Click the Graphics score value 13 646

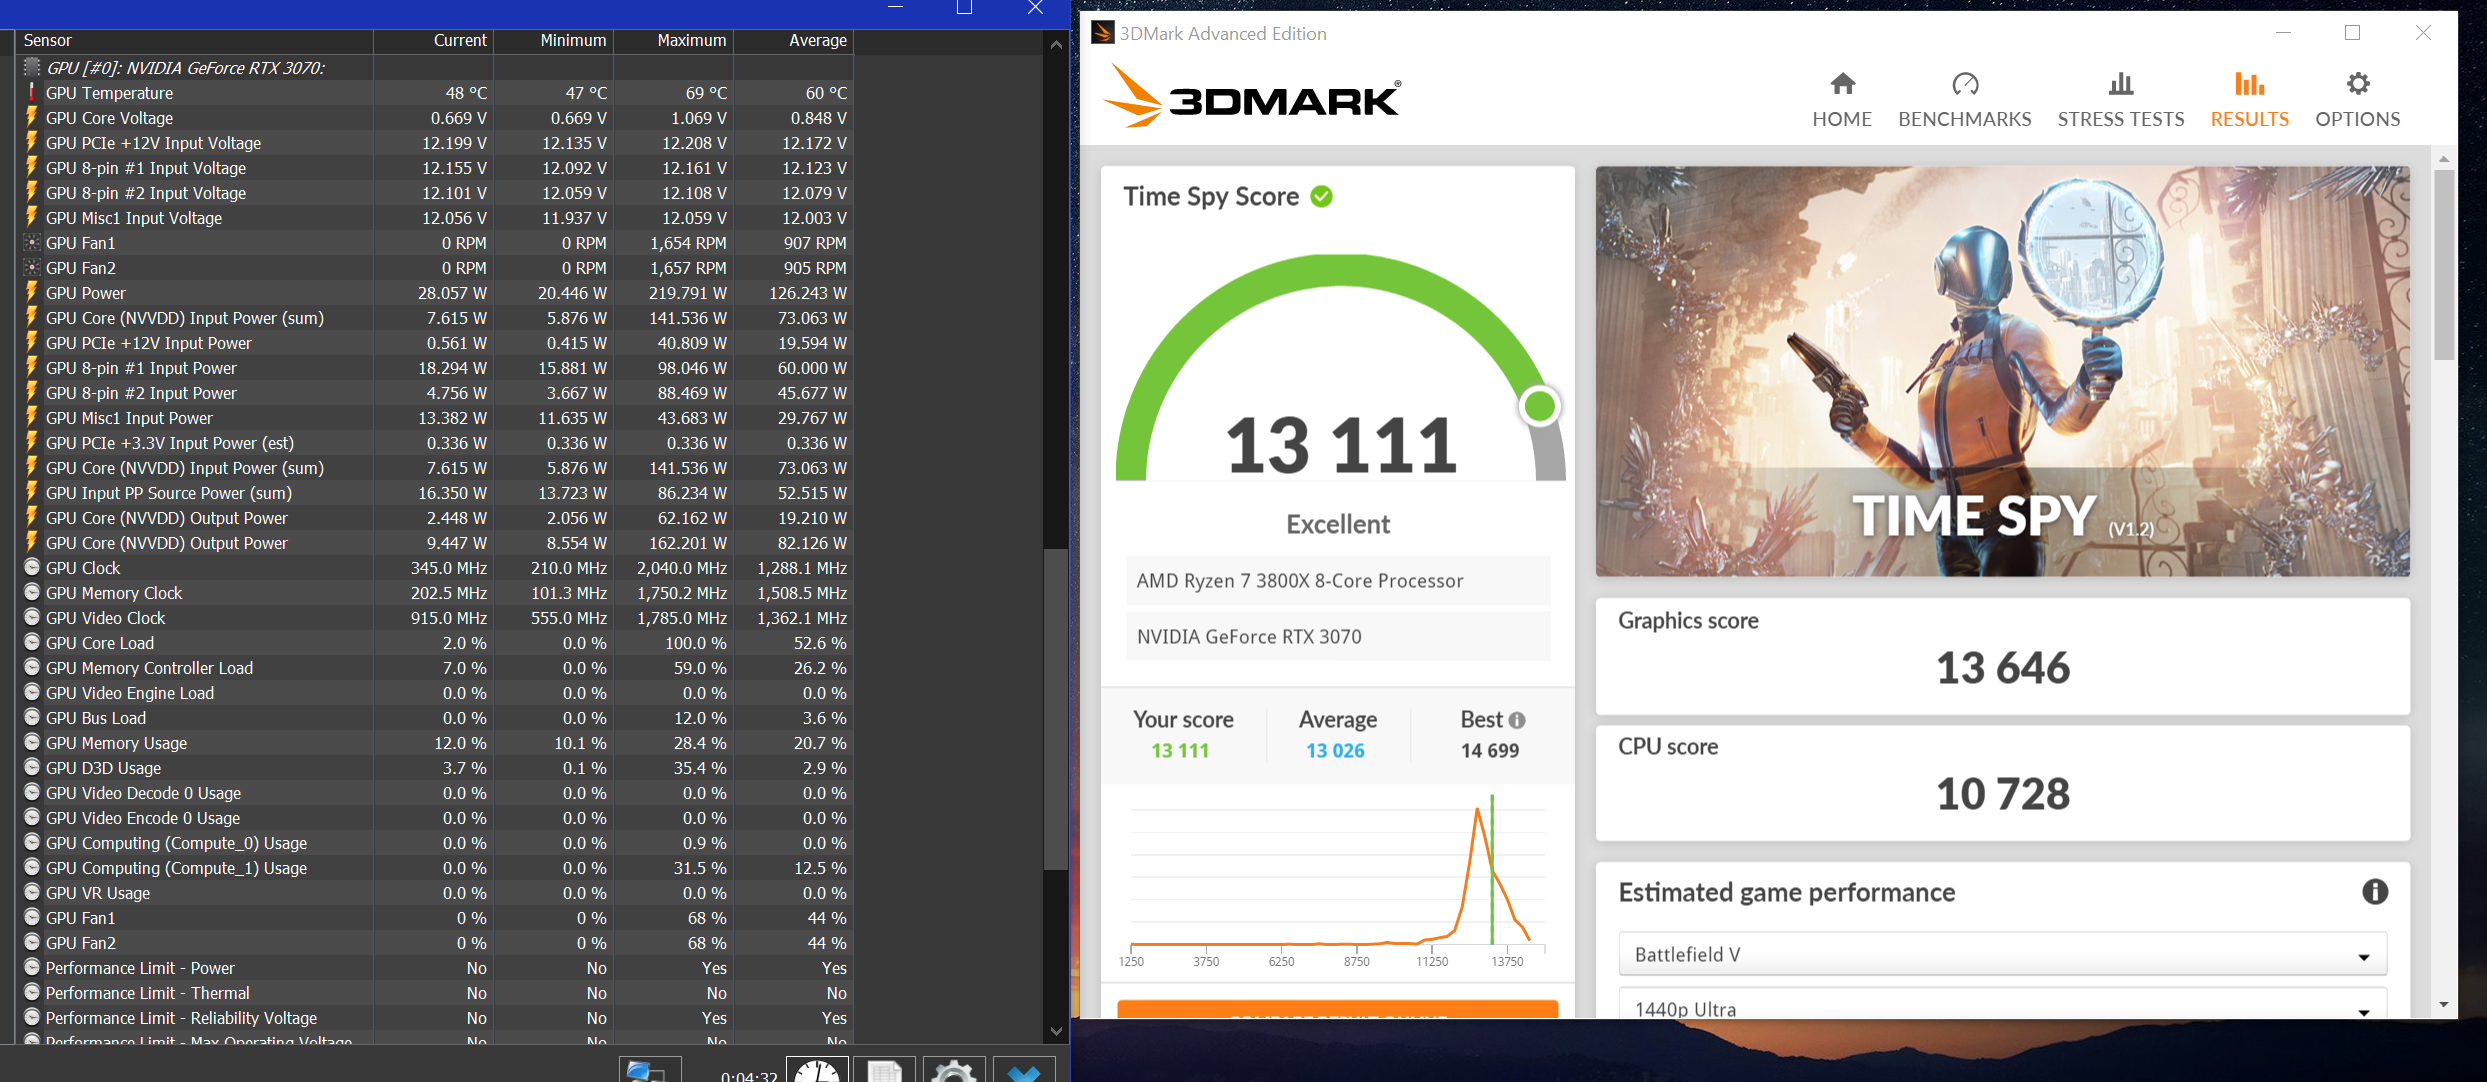(2003, 668)
